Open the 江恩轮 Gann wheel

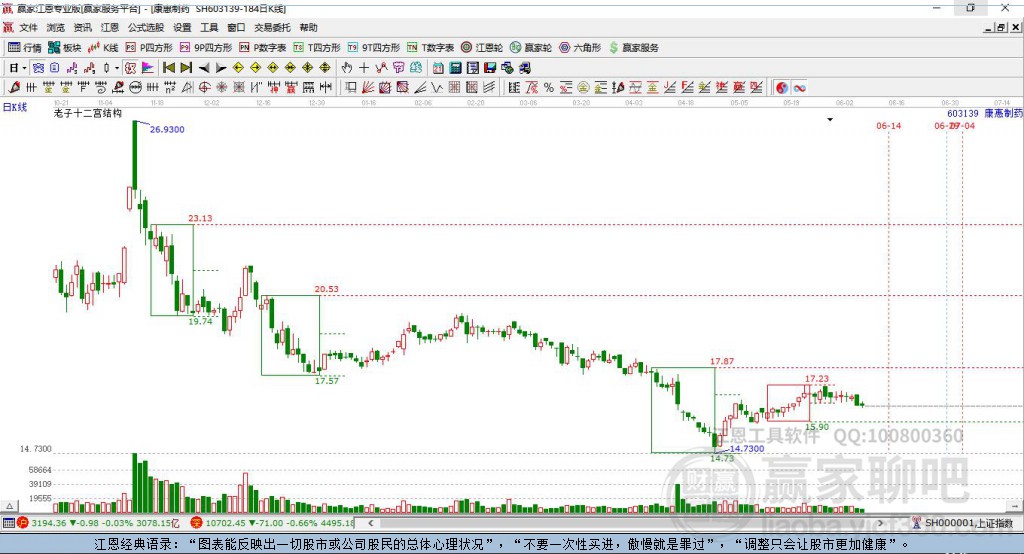tap(482, 48)
